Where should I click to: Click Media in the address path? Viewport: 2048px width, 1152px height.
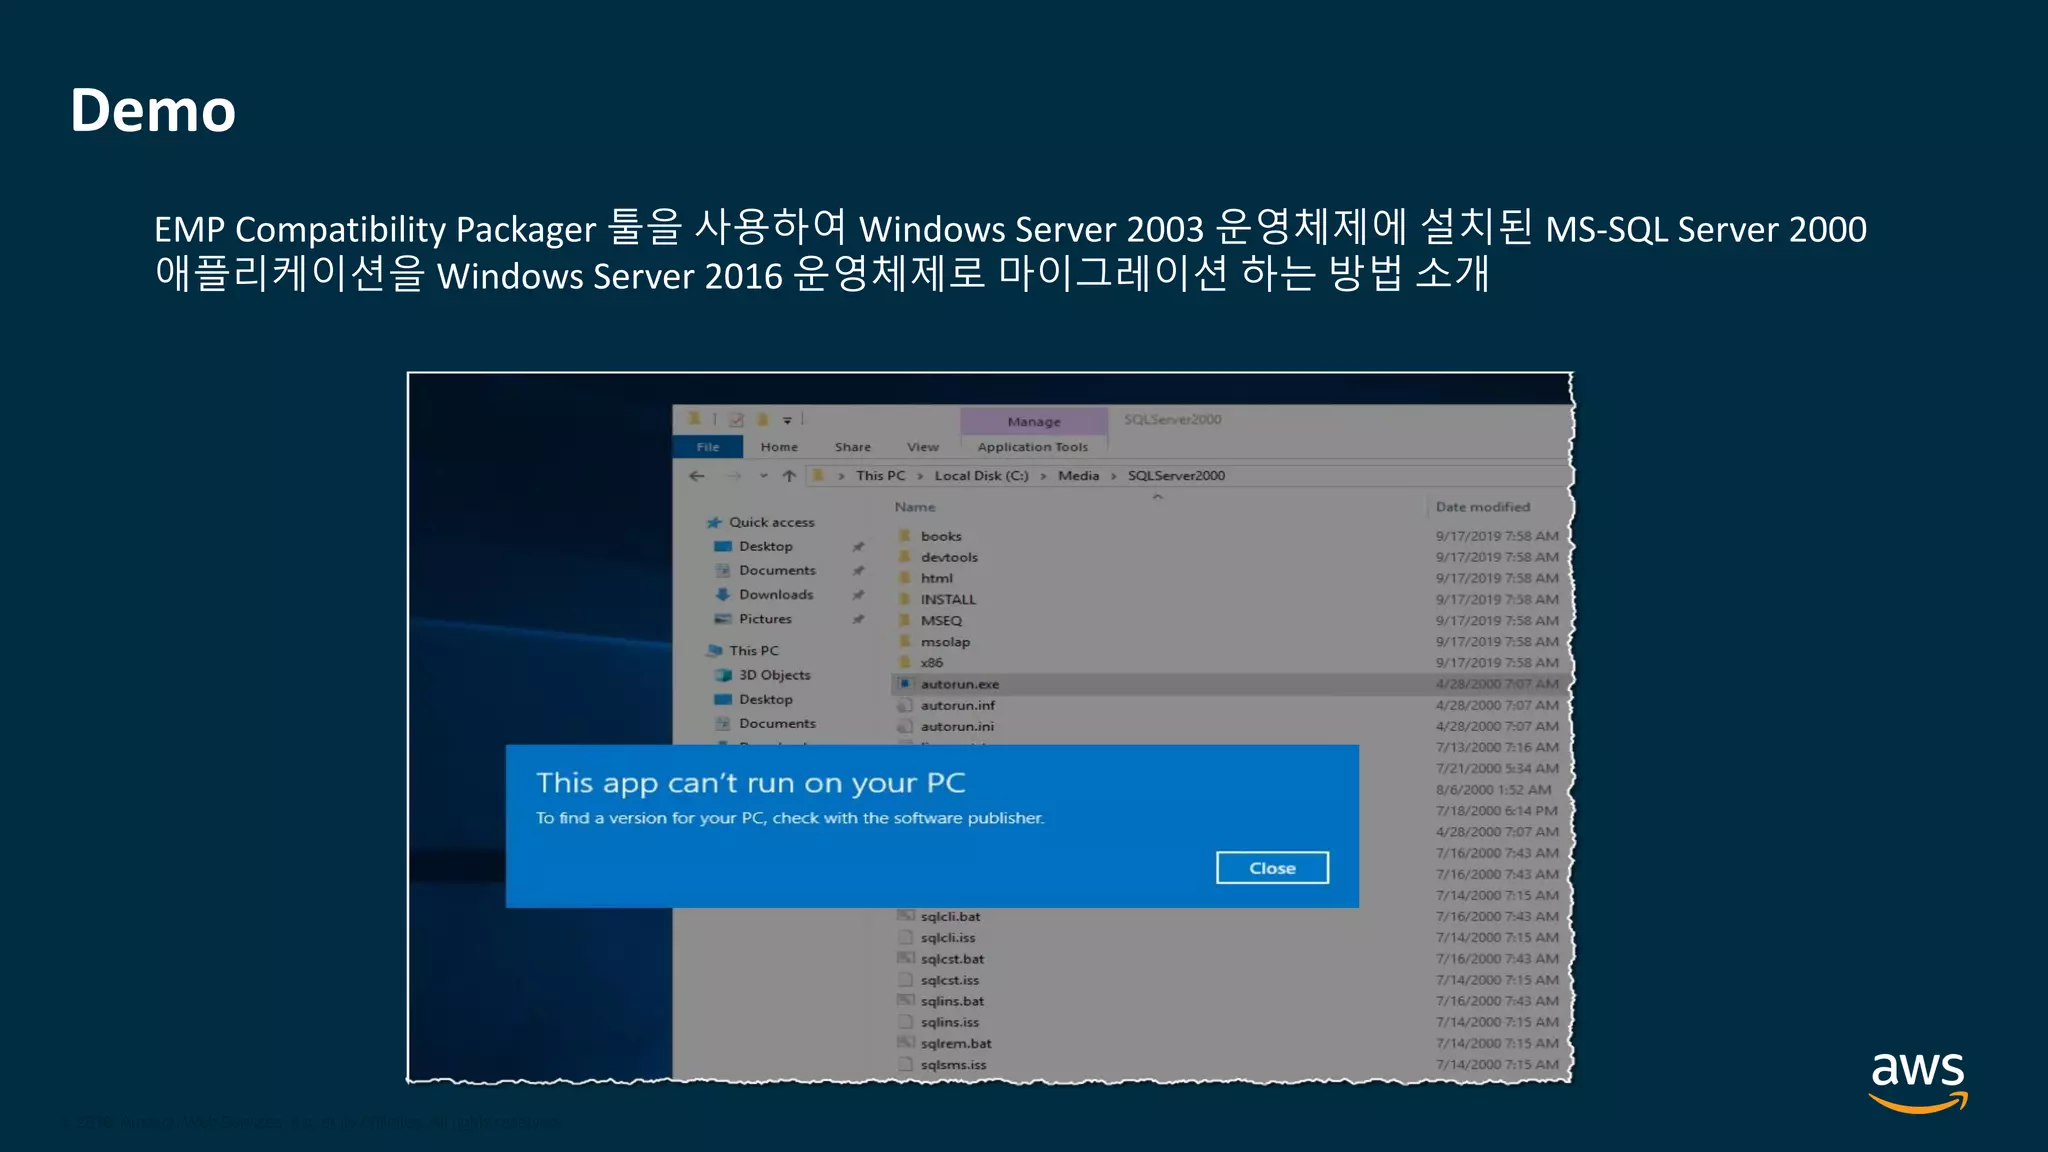tap(1078, 476)
